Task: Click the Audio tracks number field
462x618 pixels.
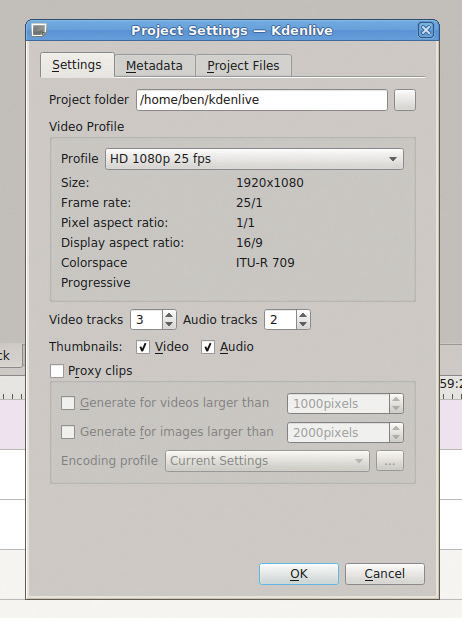Action: tap(280, 320)
